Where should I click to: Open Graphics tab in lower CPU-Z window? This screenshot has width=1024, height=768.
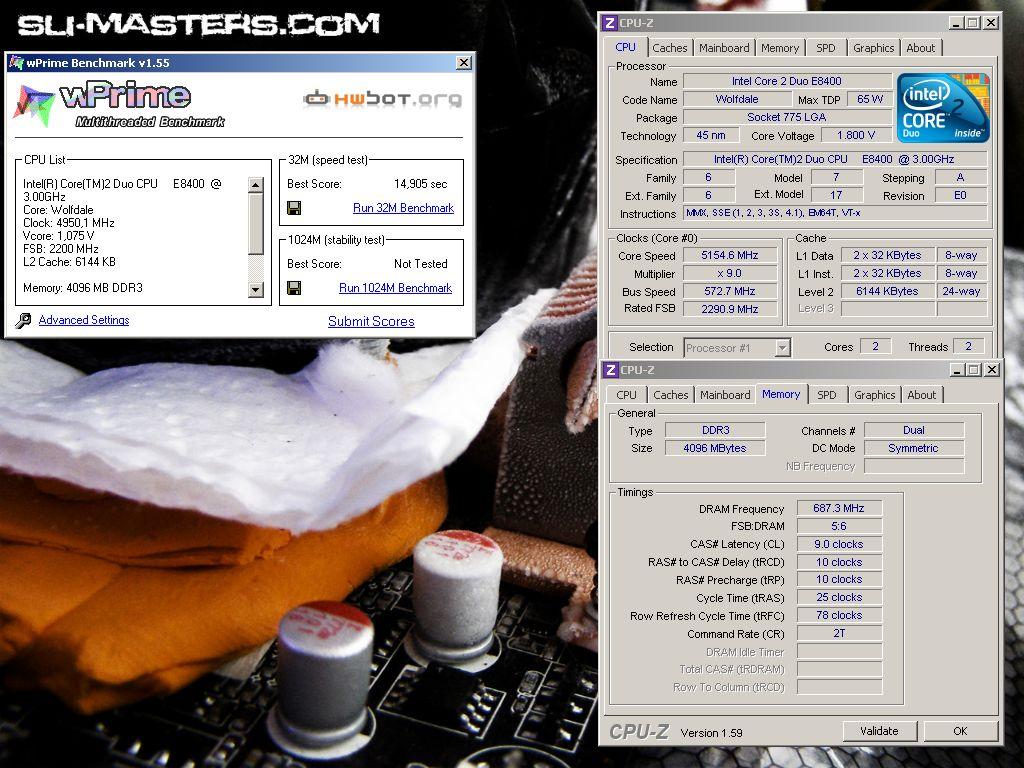874,394
